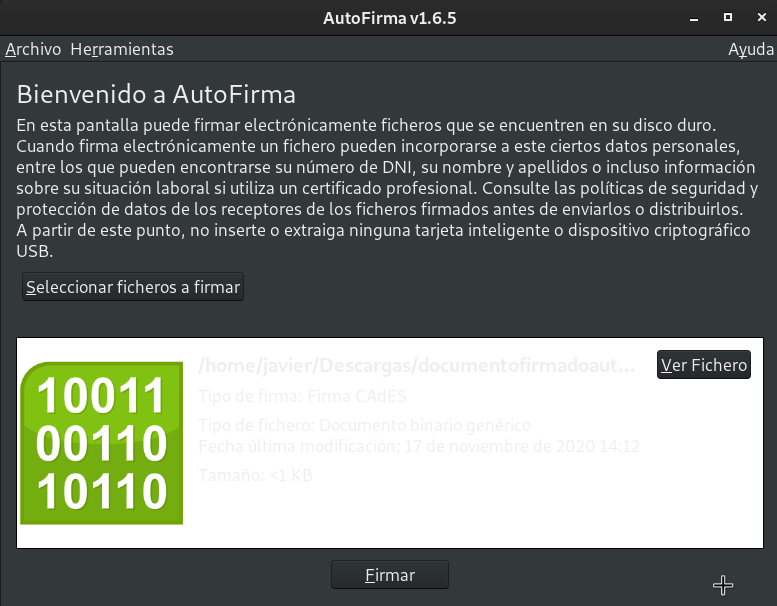Click Tipo de fichero: Documento binario genérico
Image resolution: width=777 pixels, height=606 pixels.
coord(365,425)
